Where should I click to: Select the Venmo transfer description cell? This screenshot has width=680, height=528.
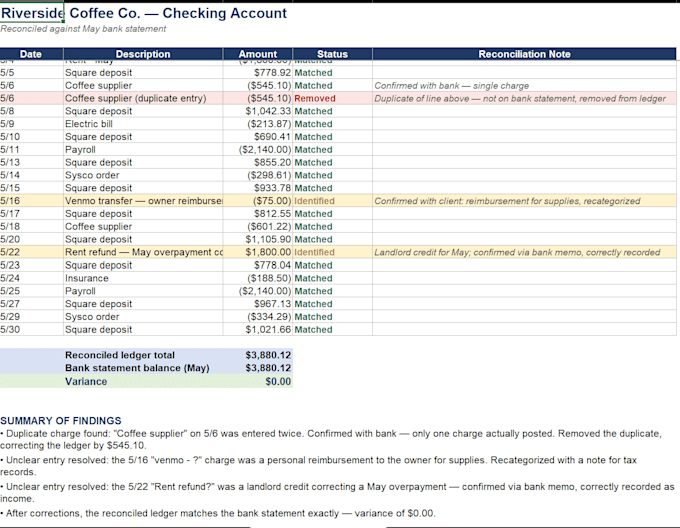click(x=143, y=201)
